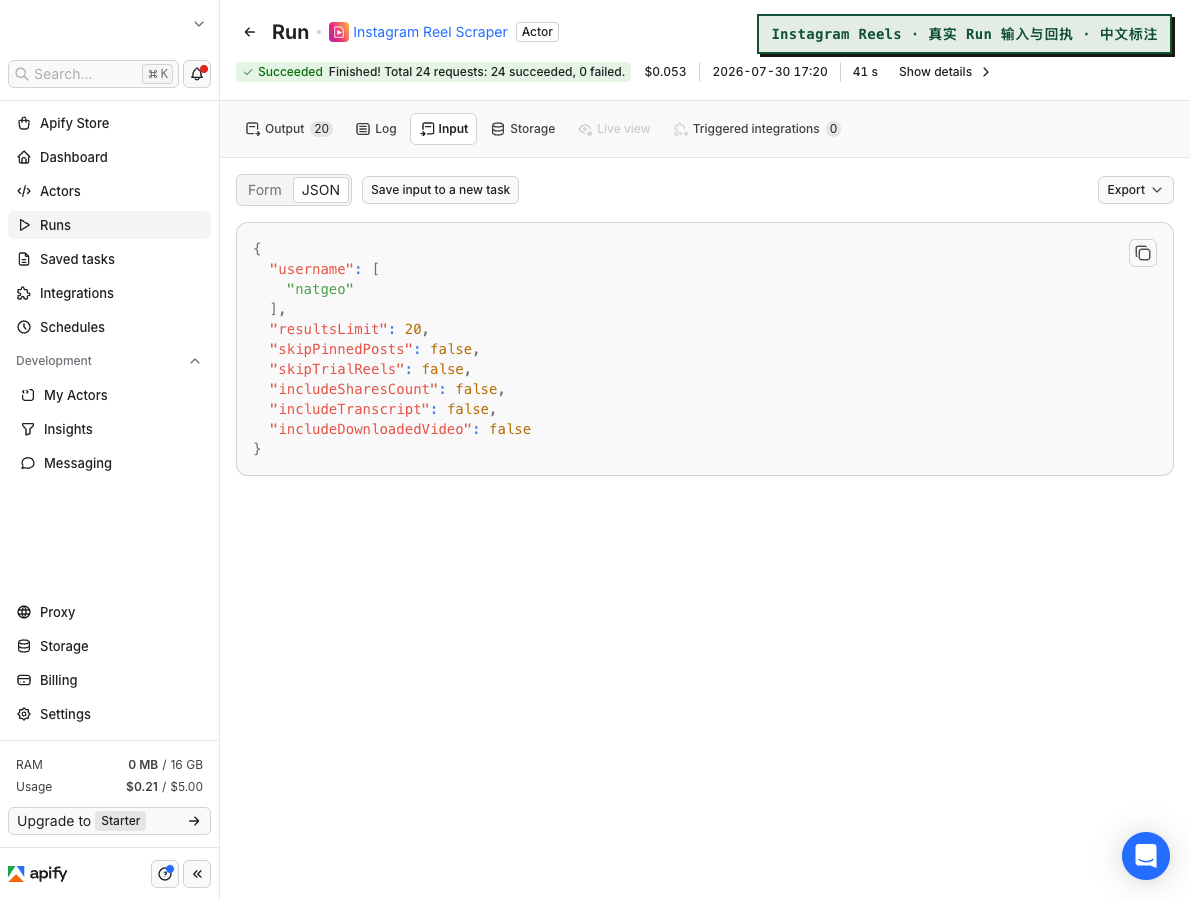Expand the account dropdown at sidebar top
Image resolution: width=1190 pixels, height=900 pixels.
click(x=199, y=24)
